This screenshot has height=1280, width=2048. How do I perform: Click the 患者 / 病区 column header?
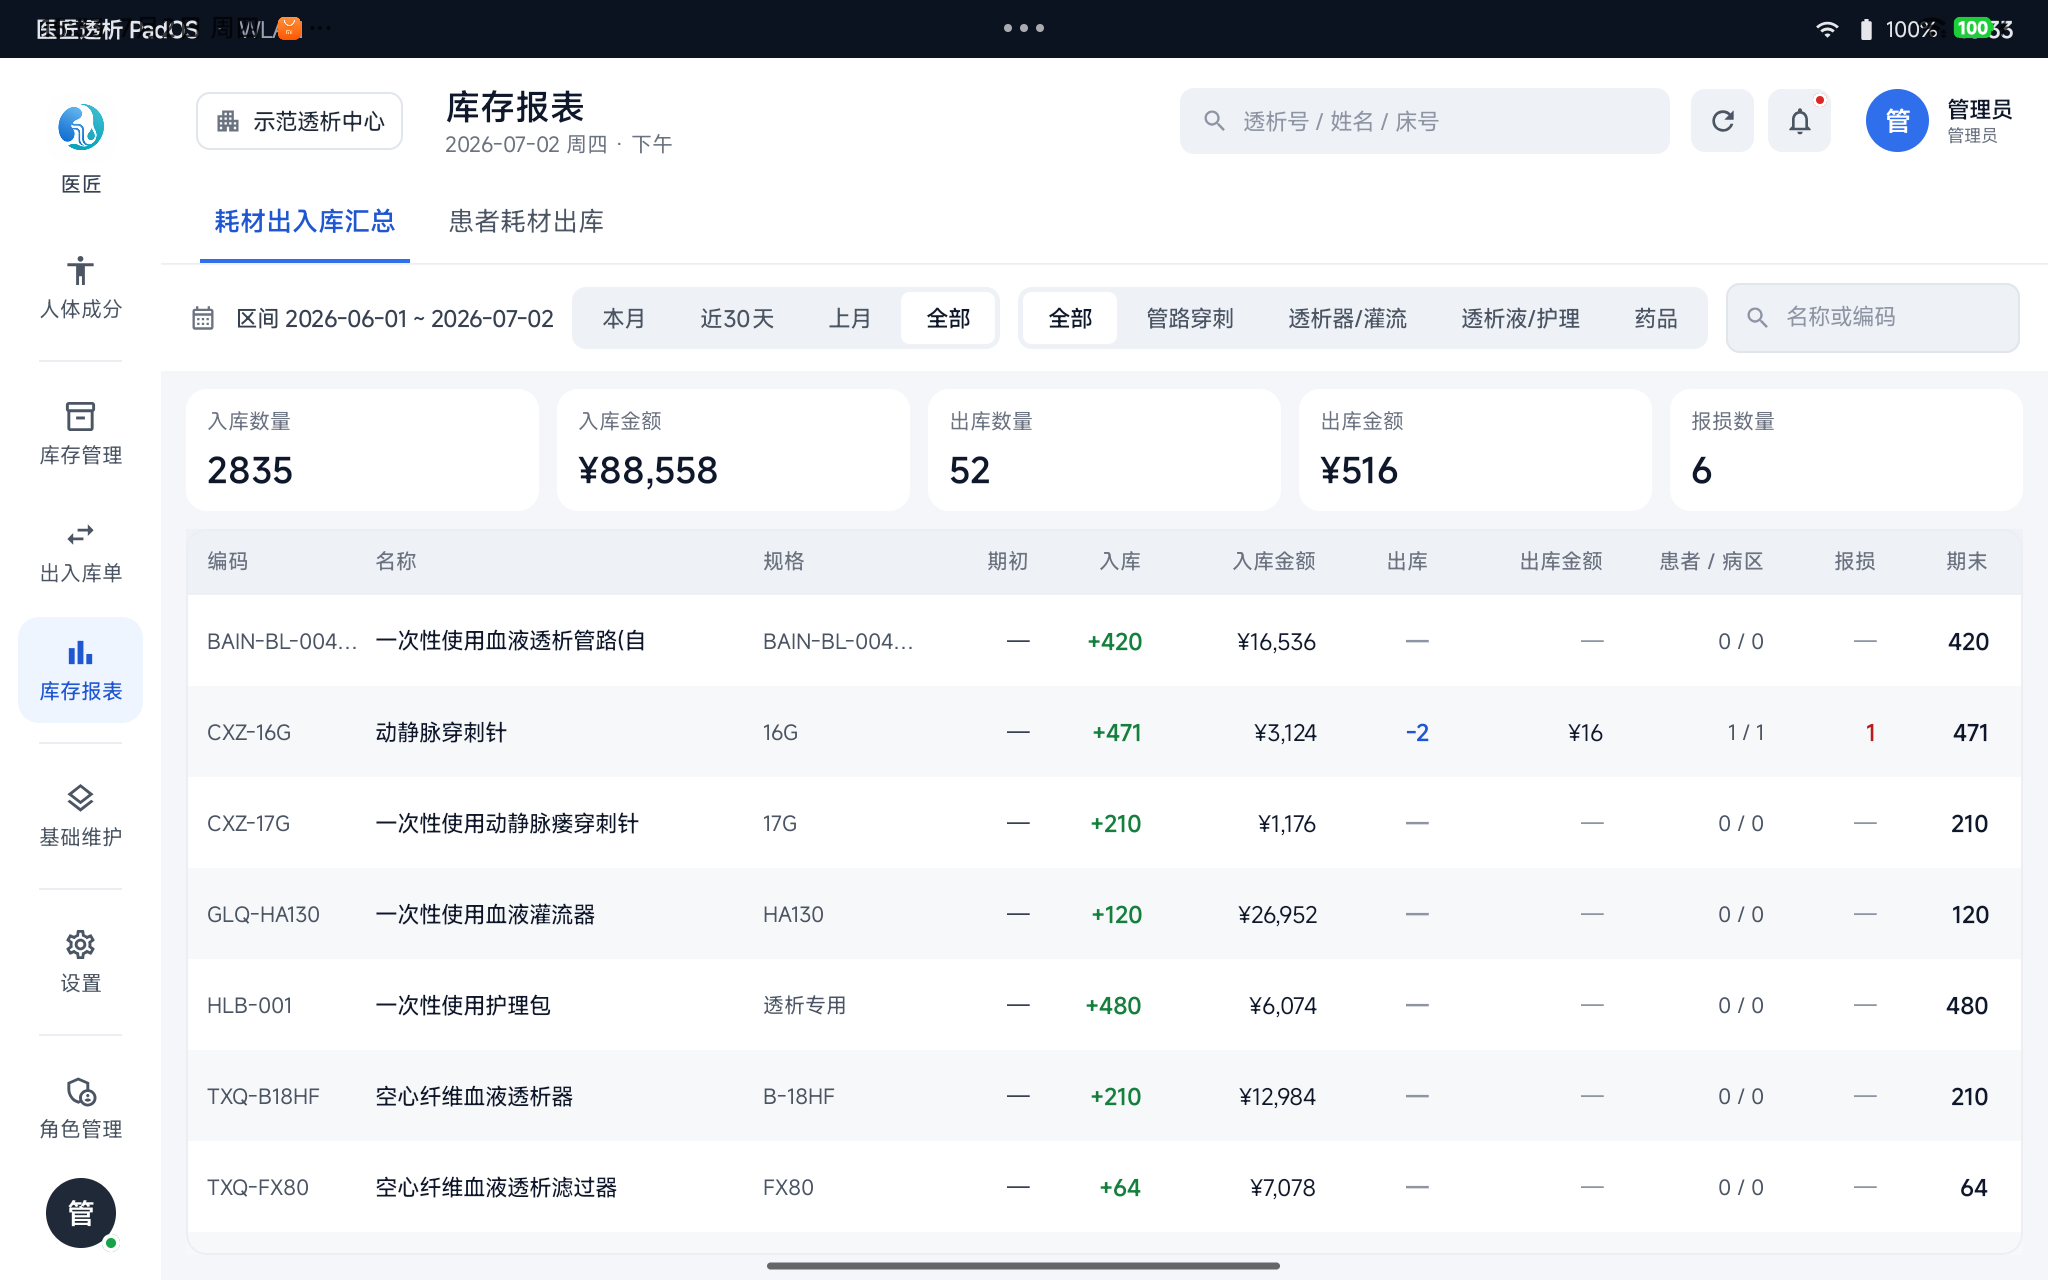pyautogui.click(x=1711, y=561)
